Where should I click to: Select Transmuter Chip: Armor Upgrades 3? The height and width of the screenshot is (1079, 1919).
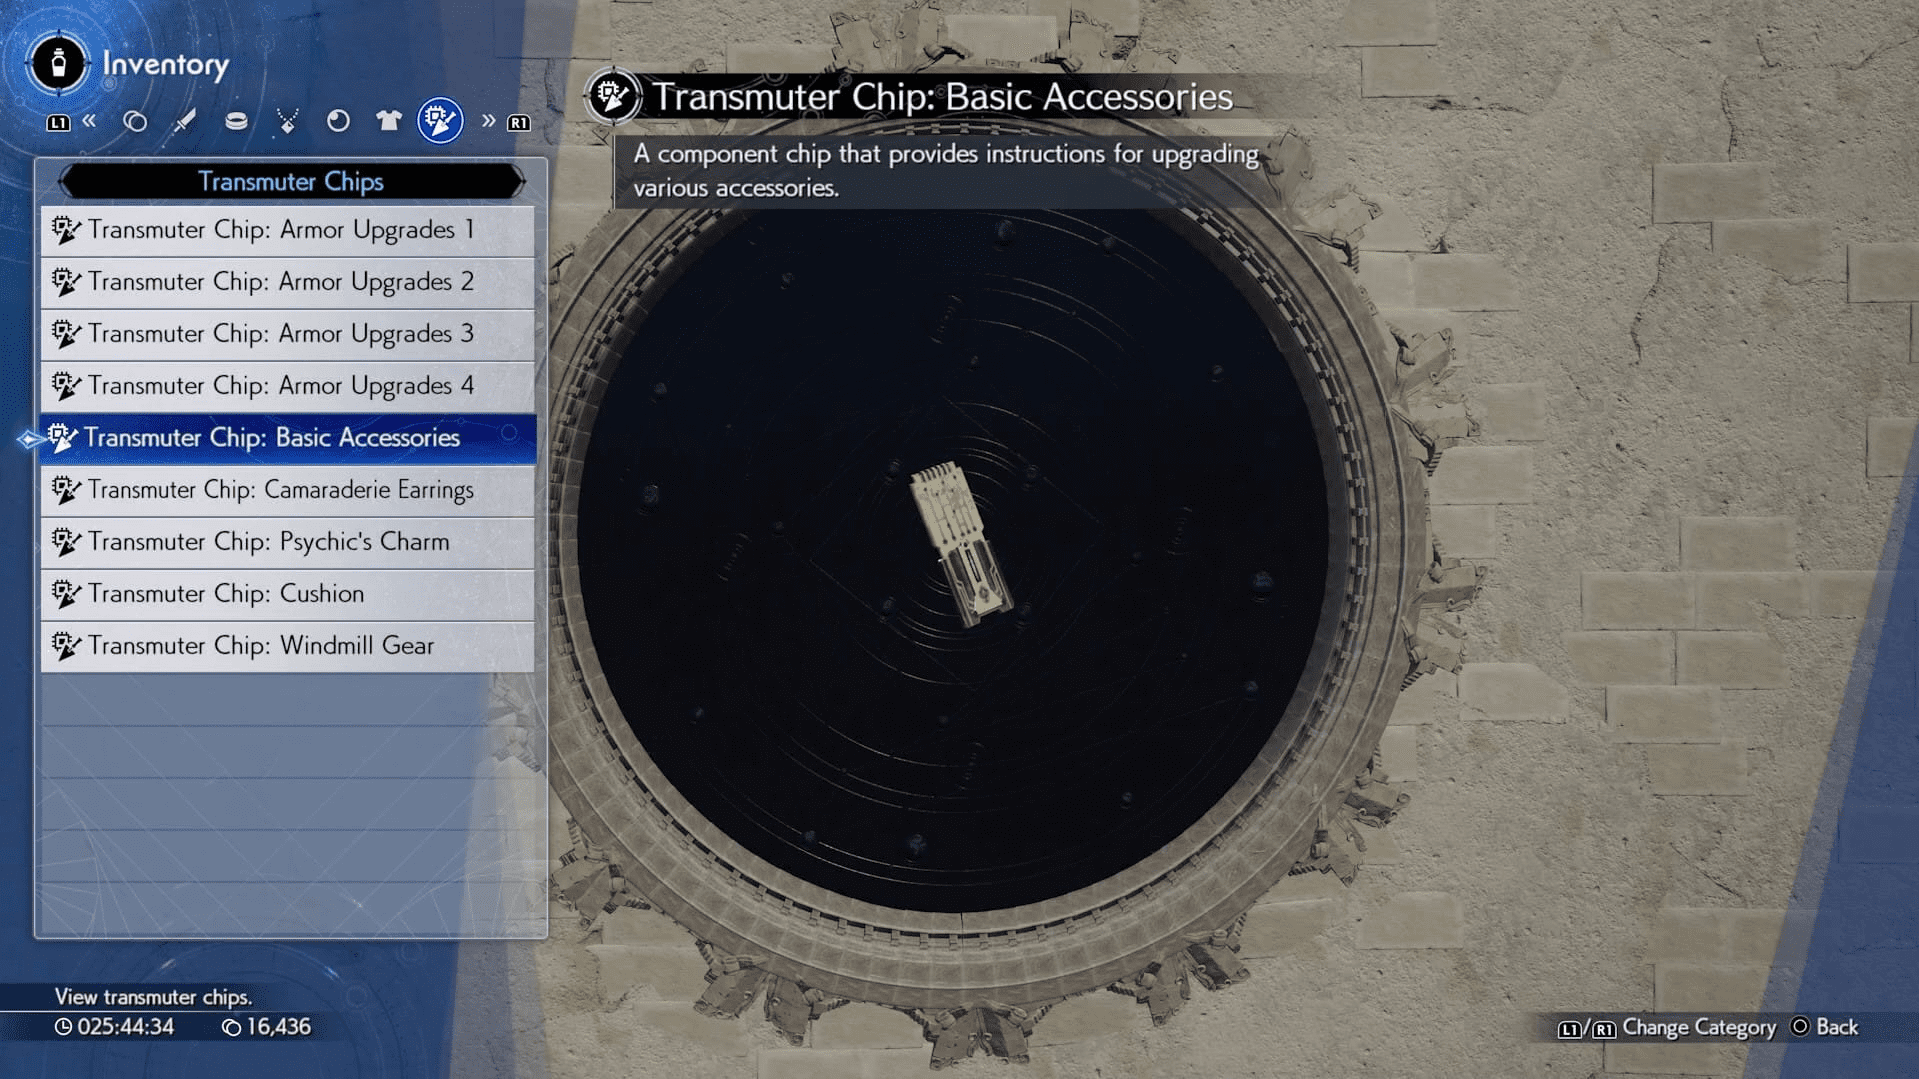pos(288,334)
